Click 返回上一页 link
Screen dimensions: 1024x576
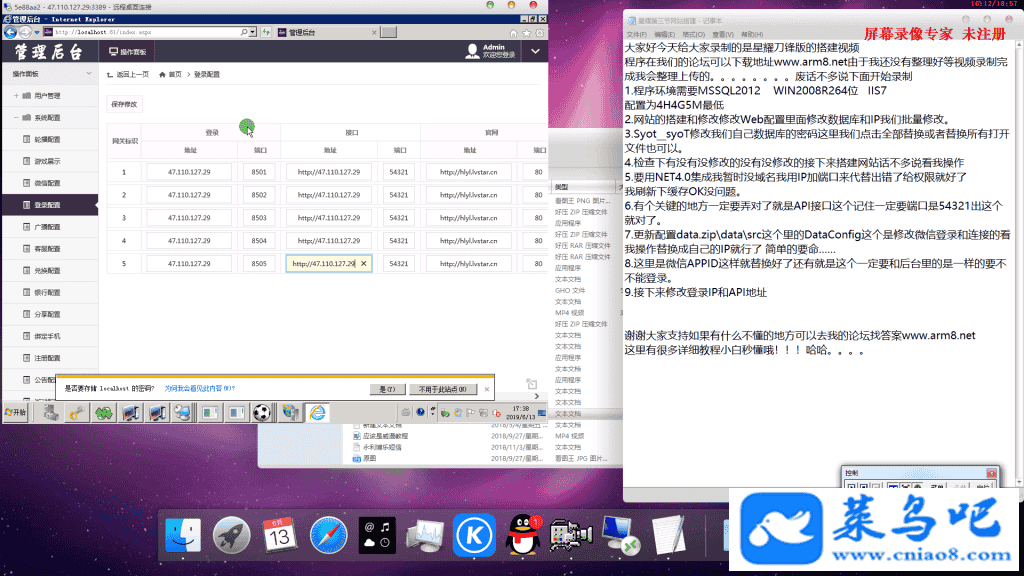click(x=130, y=74)
